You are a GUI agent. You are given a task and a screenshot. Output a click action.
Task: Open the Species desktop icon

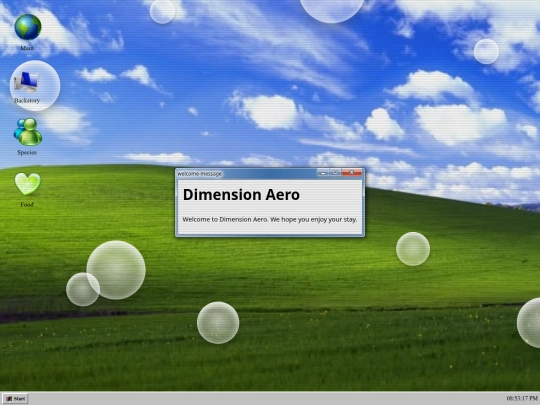pyautogui.click(x=28, y=132)
